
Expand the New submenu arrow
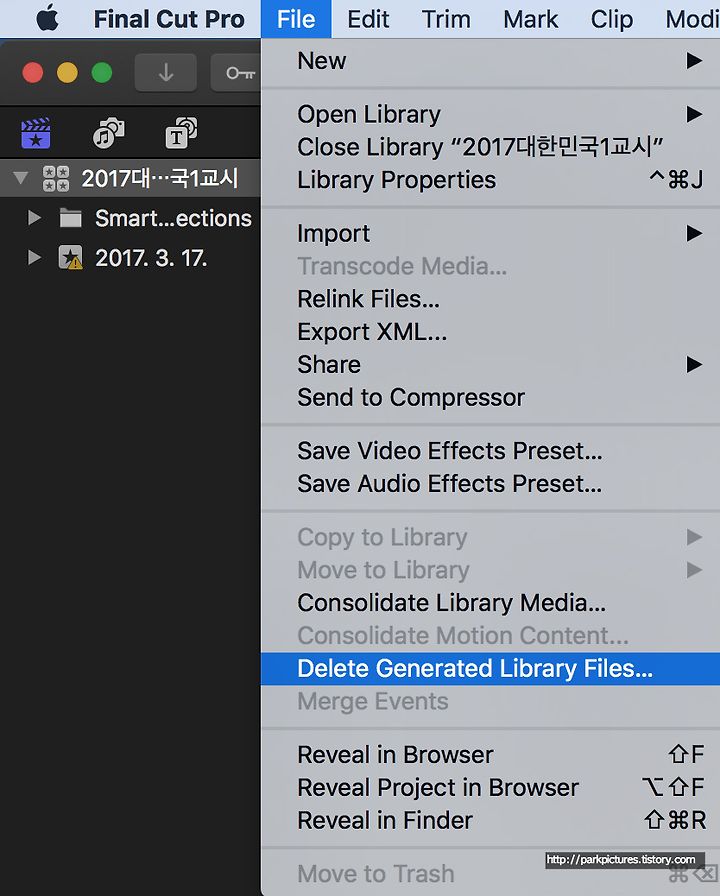pyautogui.click(x=694, y=61)
